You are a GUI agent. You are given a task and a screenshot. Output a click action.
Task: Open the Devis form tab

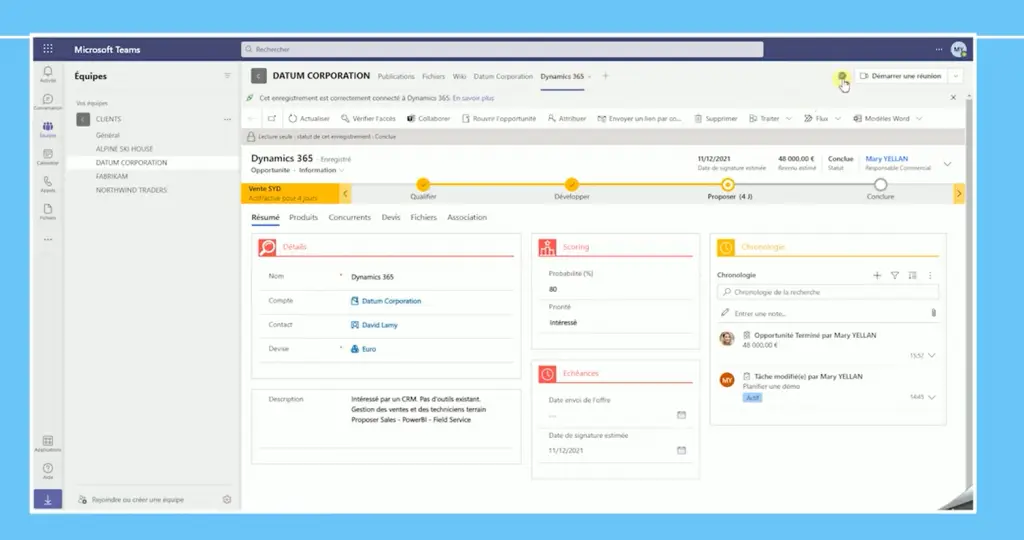[x=391, y=217]
